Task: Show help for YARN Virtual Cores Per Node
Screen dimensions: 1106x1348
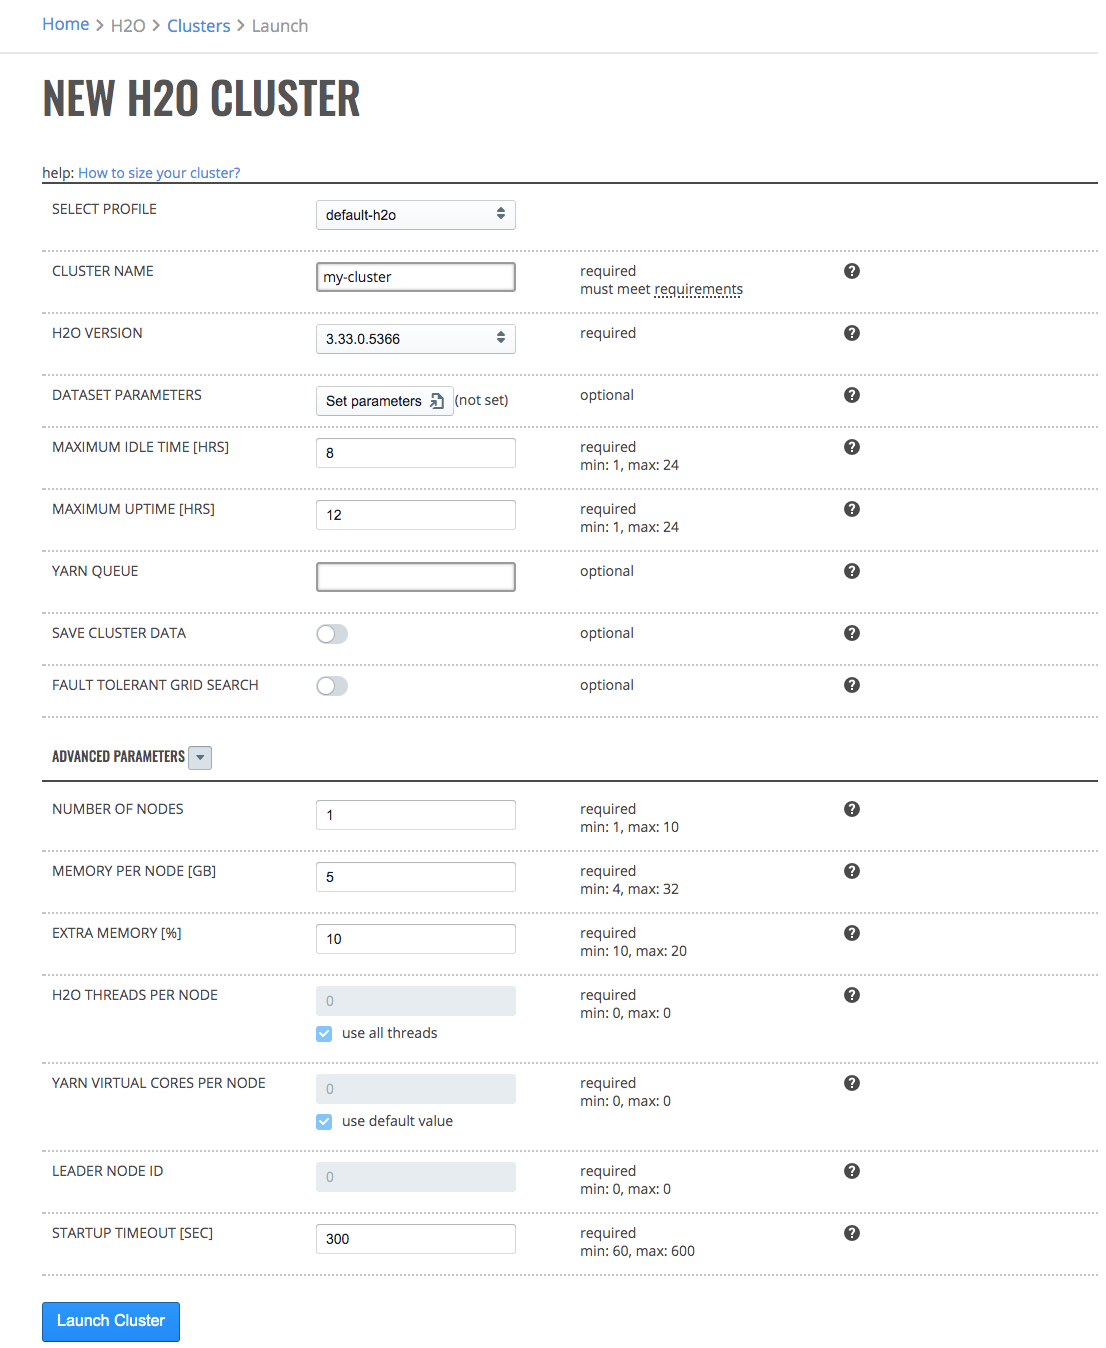Action: [852, 1083]
